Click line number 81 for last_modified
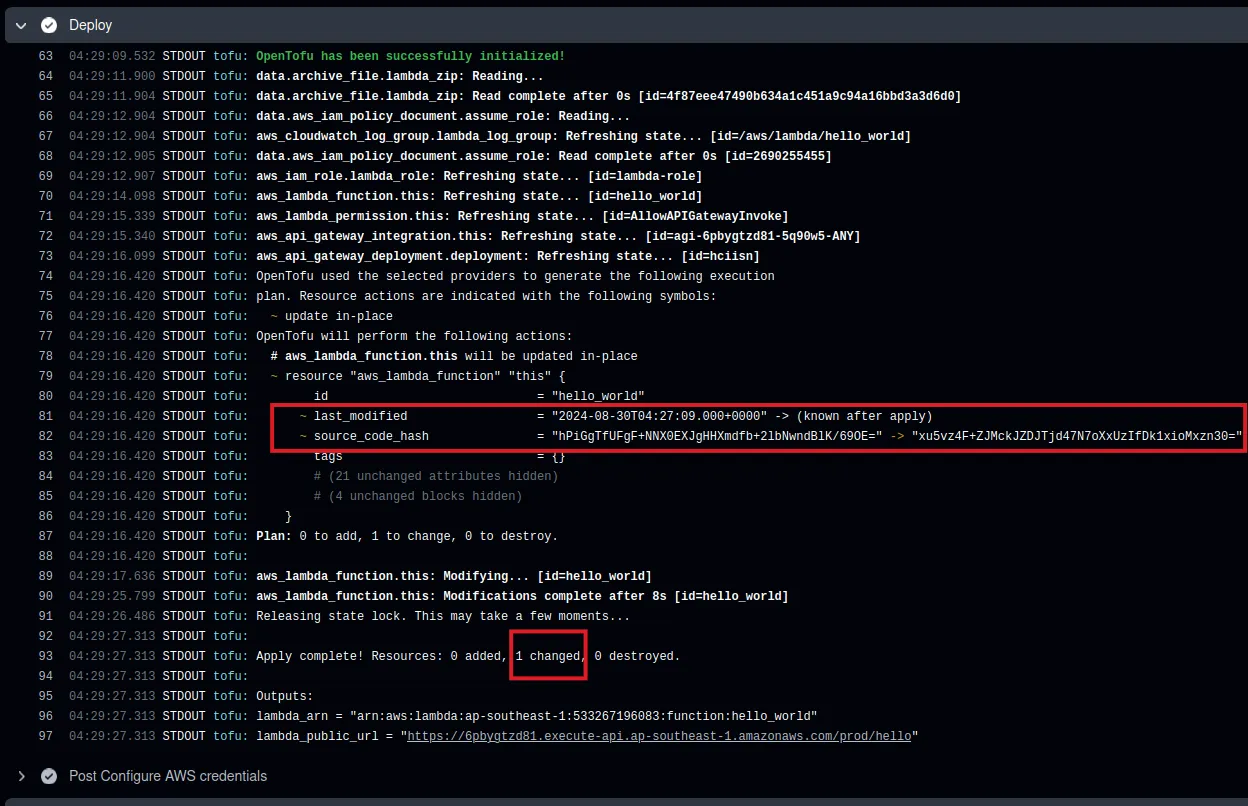Screen dimensions: 1248x806 pyautogui.click(x=45, y=416)
